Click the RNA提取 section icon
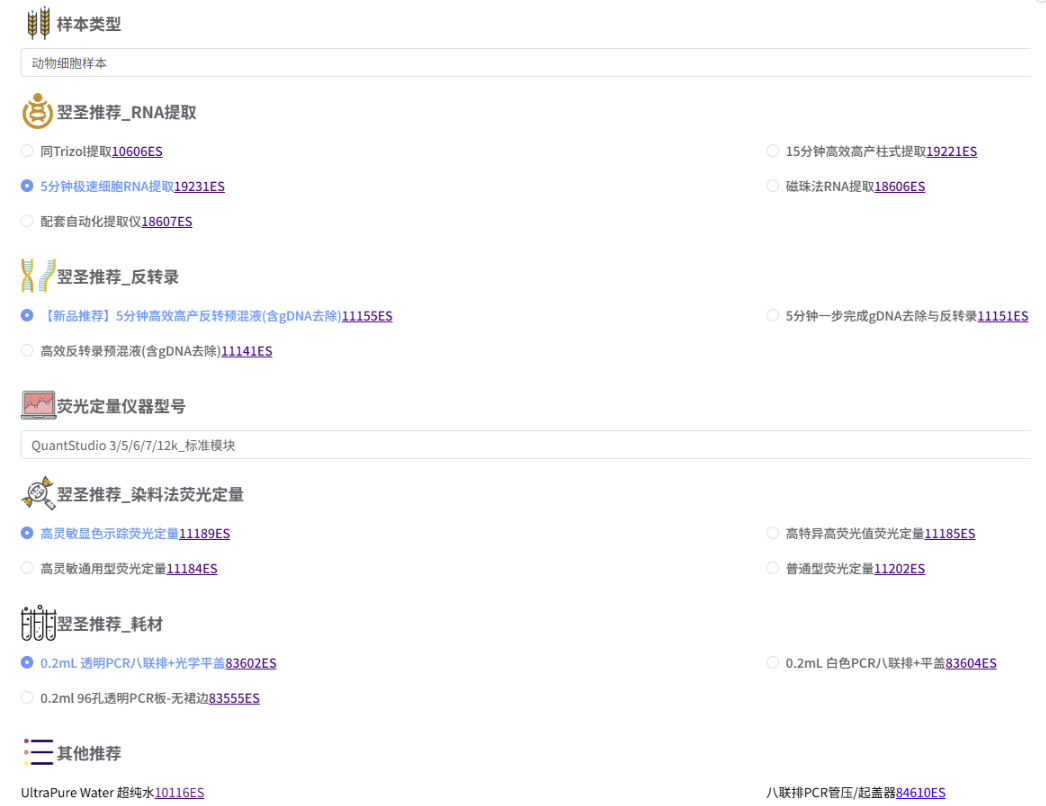This screenshot has height=806, width=1046. 37,111
